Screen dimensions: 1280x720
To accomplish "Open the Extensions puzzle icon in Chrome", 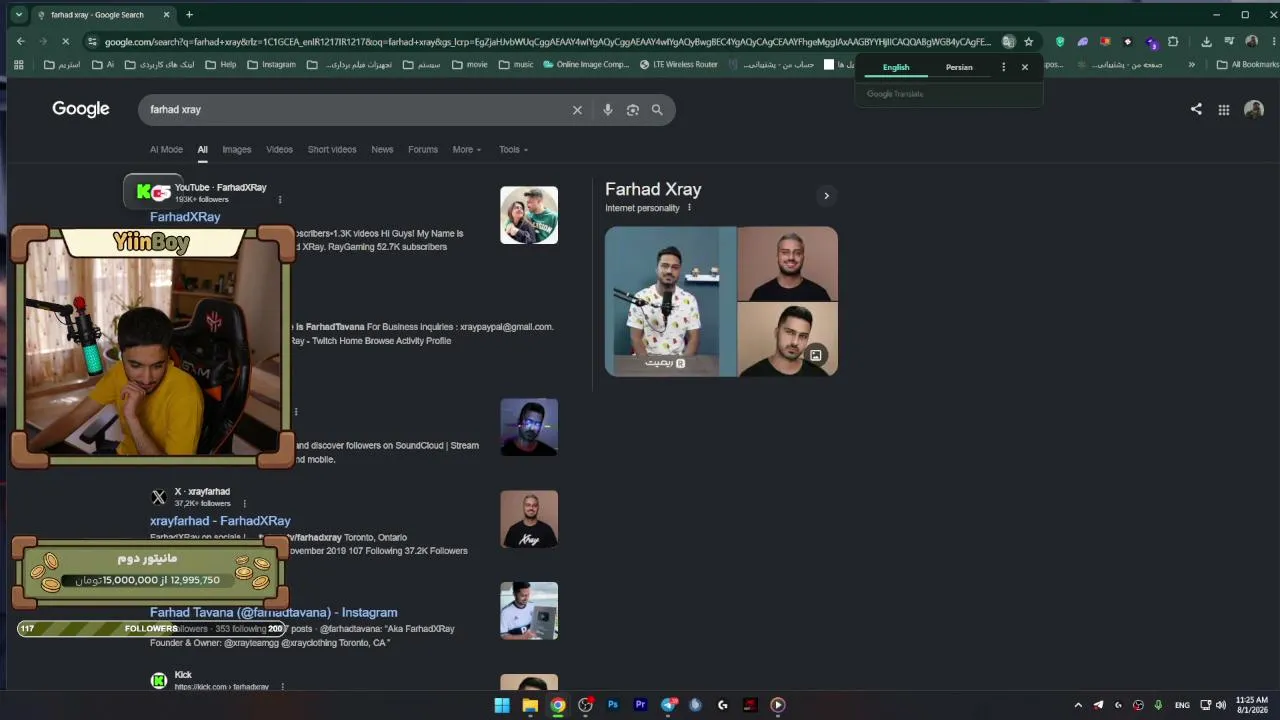I will [x=1173, y=42].
